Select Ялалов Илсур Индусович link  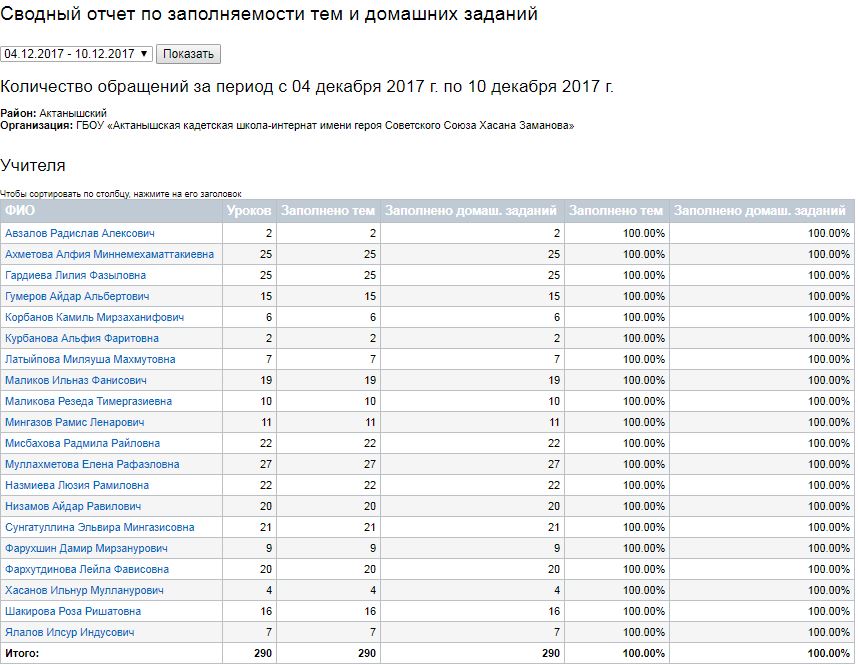70,632
